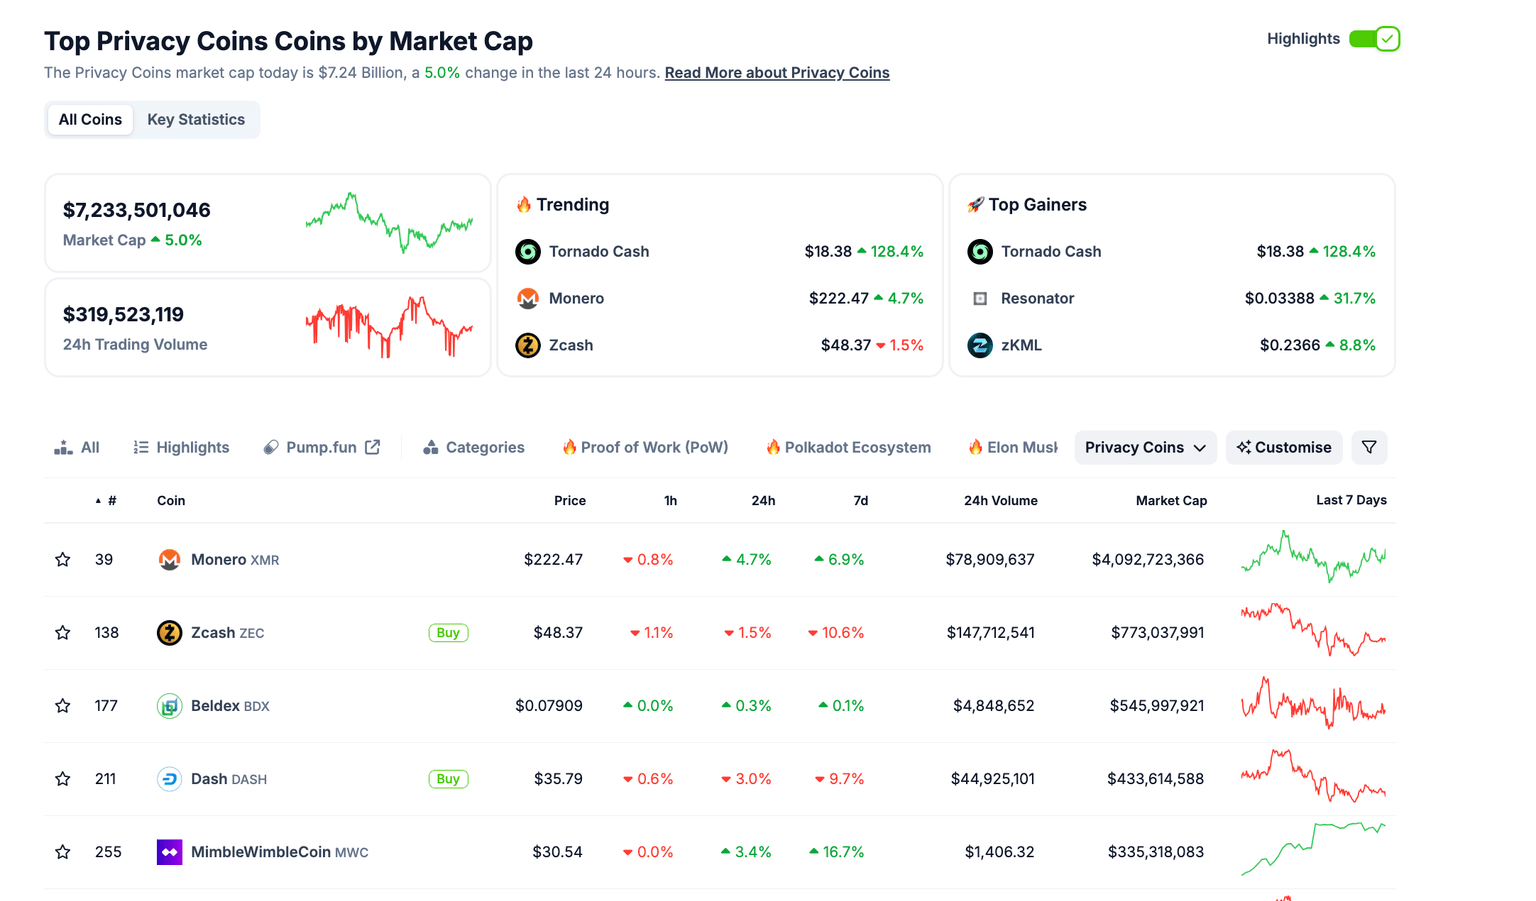Click the Beldex coin logo

[x=169, y=706]
